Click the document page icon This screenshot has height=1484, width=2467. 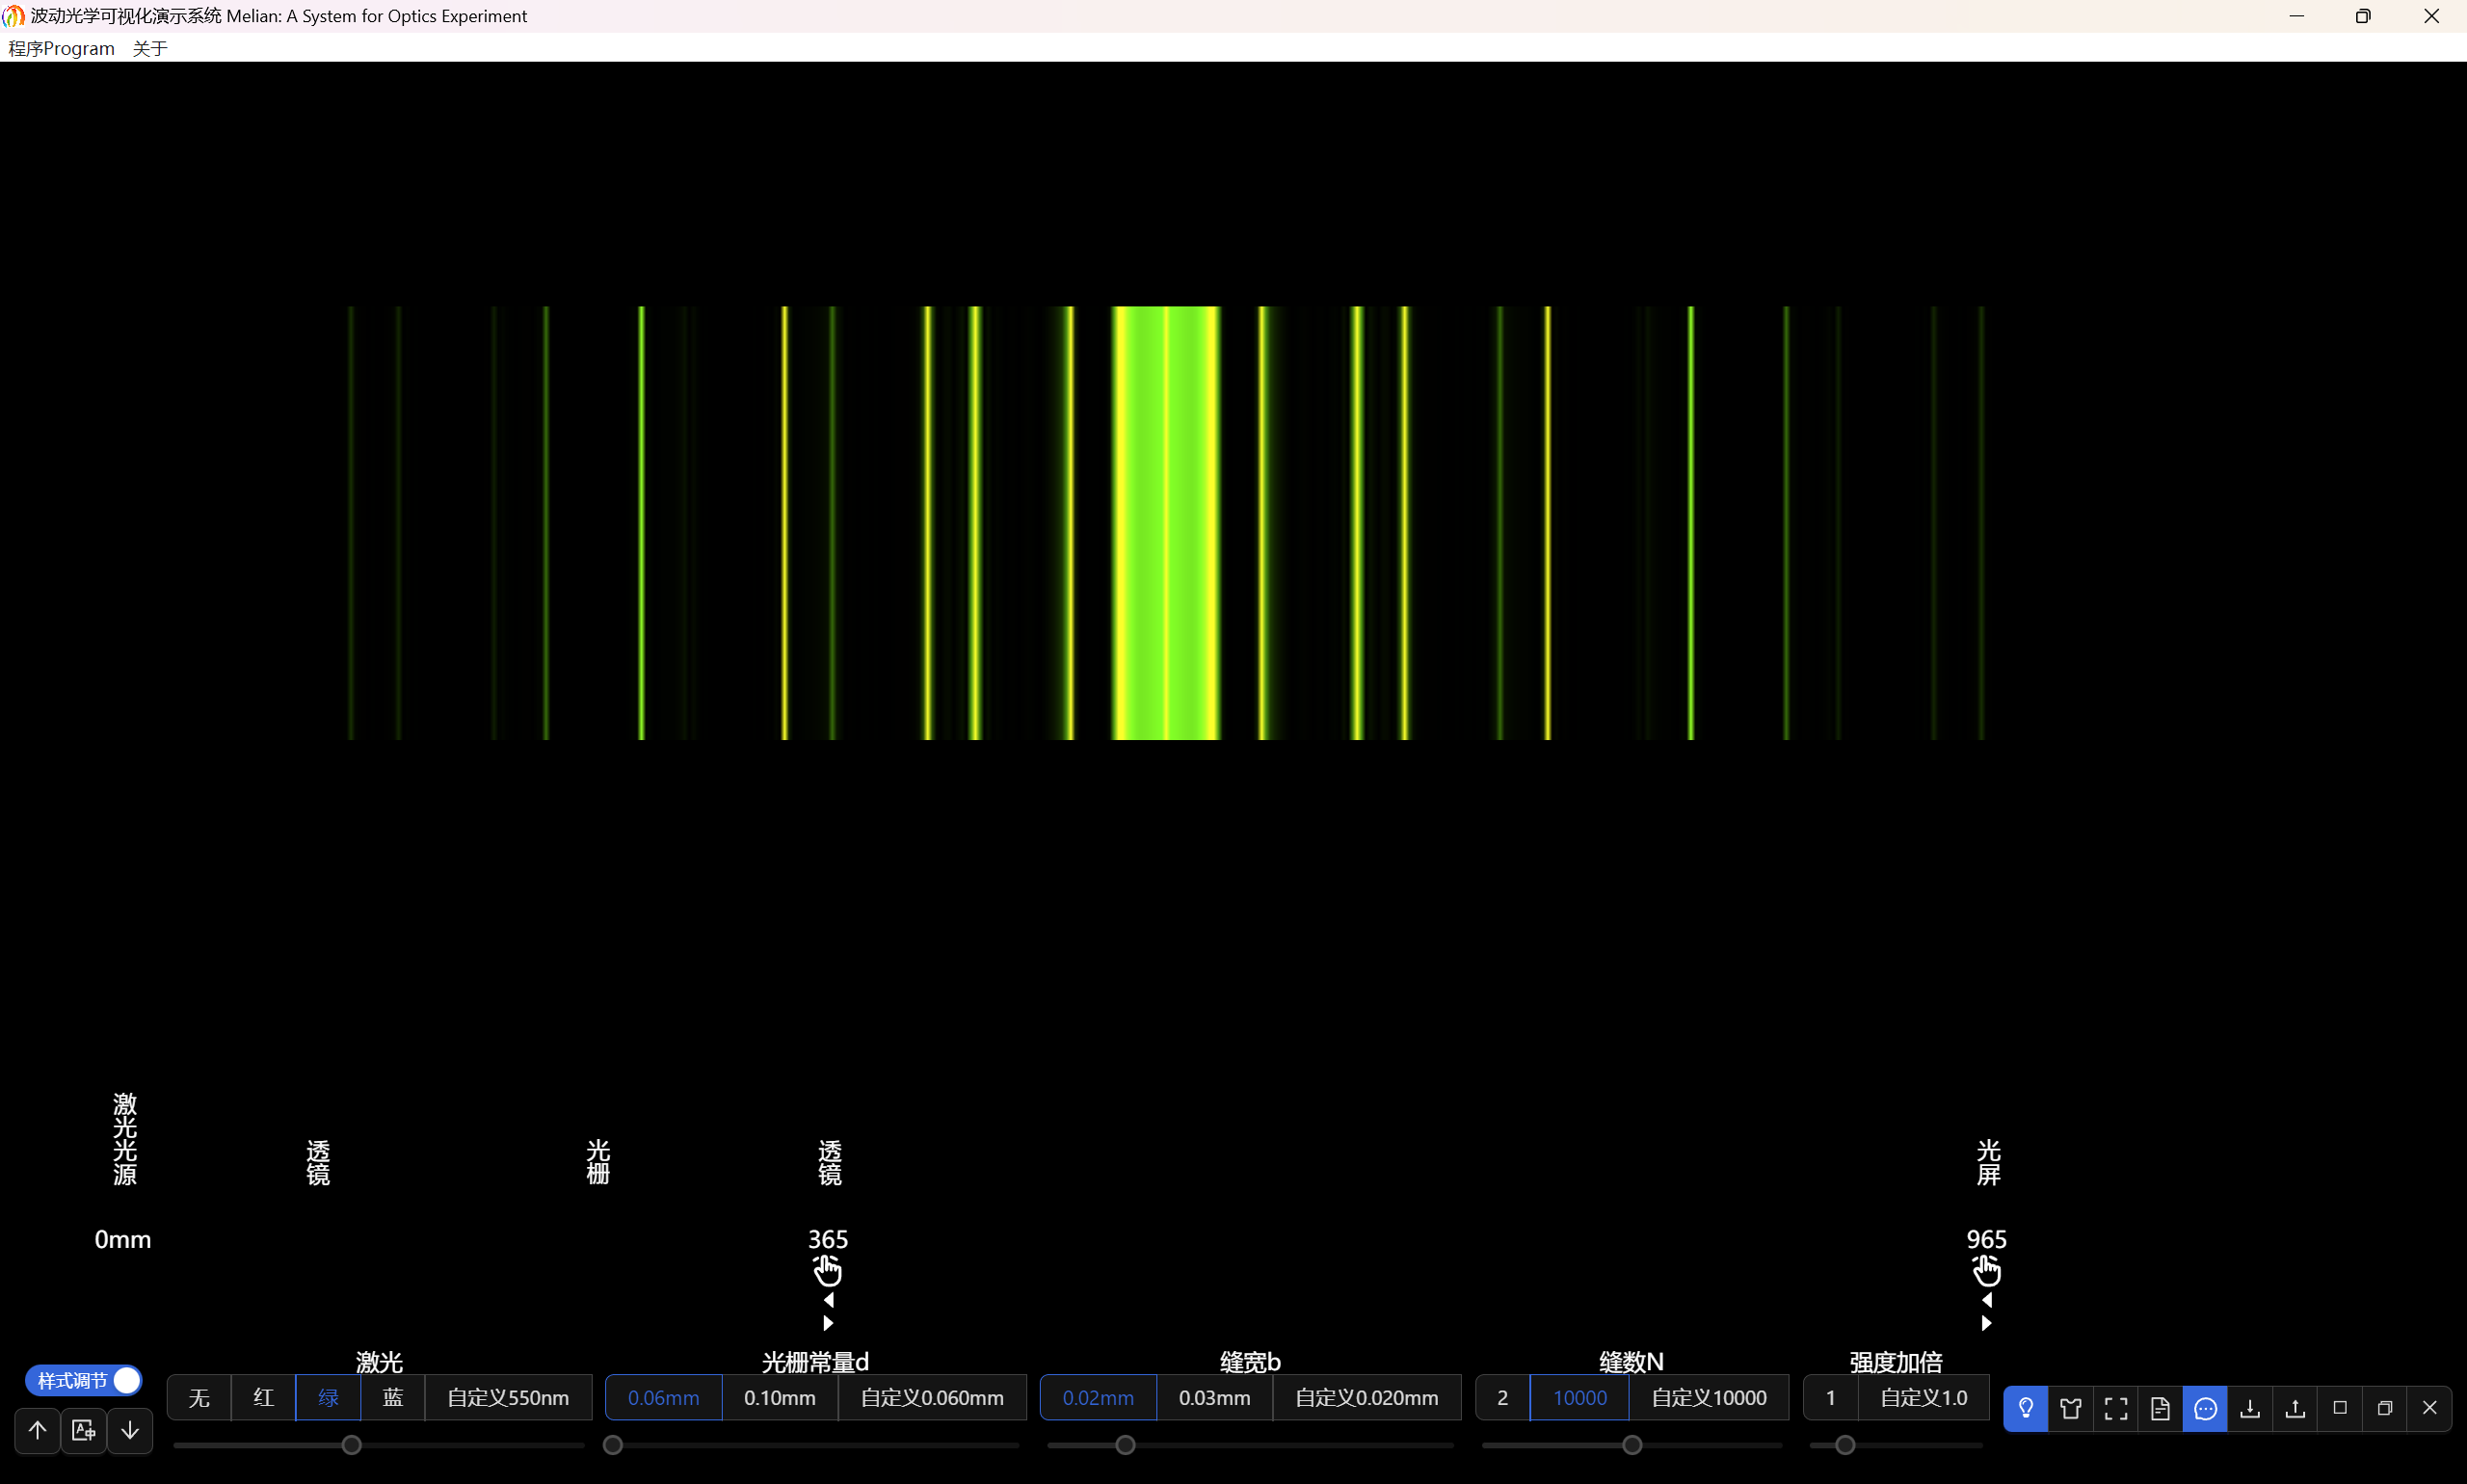point(2160,1408)
